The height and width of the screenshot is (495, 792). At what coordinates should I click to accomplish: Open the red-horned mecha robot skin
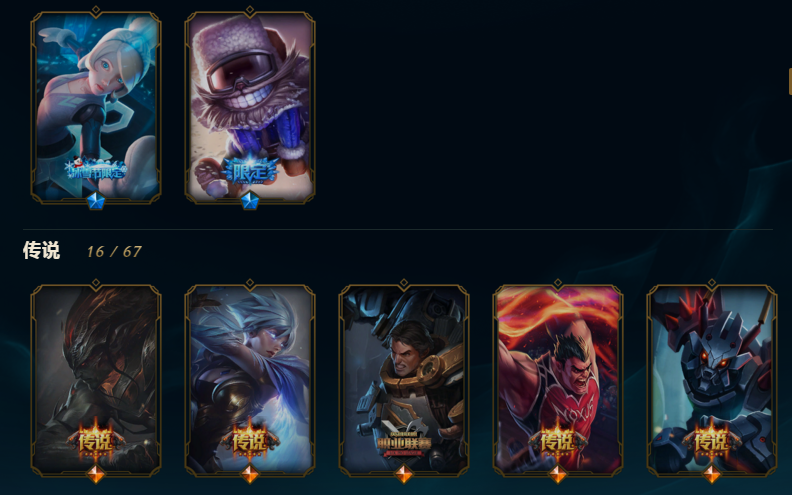[712, 380]
